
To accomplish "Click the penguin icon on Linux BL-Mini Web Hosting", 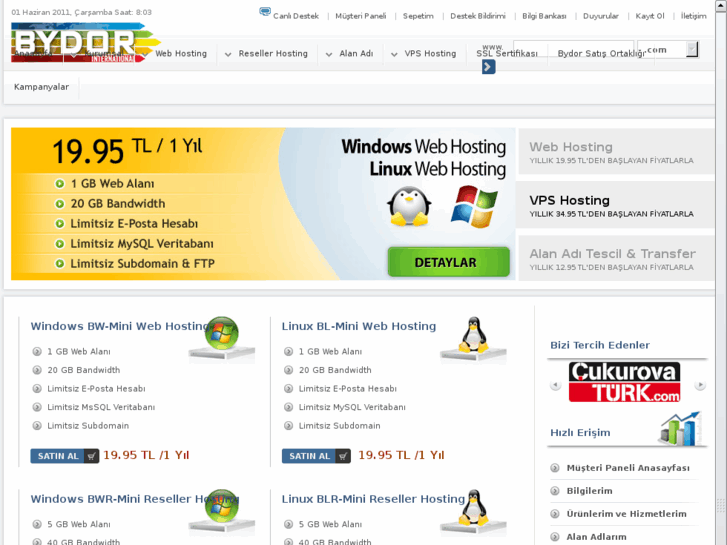I will (x=473, y=335).
